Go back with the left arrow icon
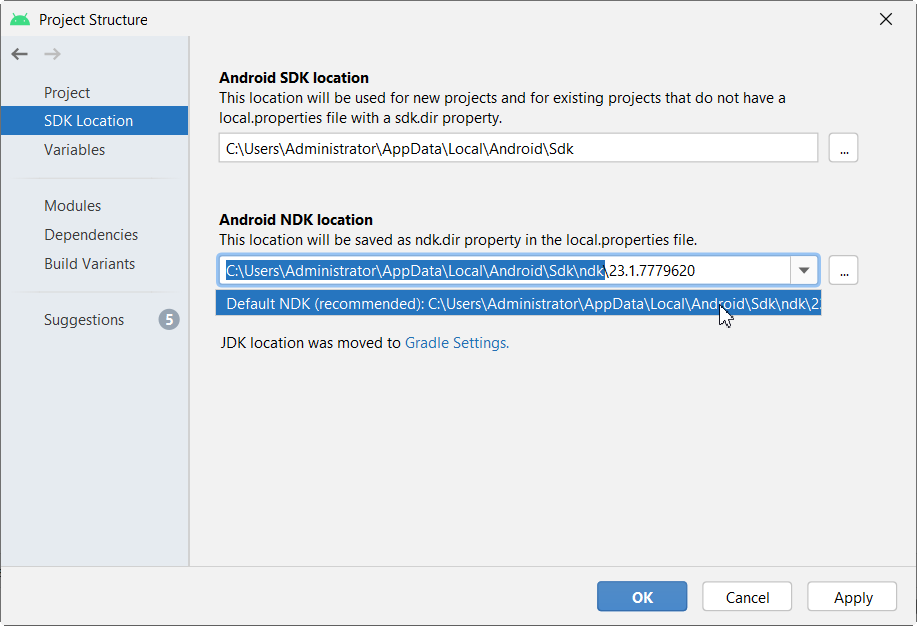Image resolution: width=917 pixels, height=626 pixels. point(19,54)
